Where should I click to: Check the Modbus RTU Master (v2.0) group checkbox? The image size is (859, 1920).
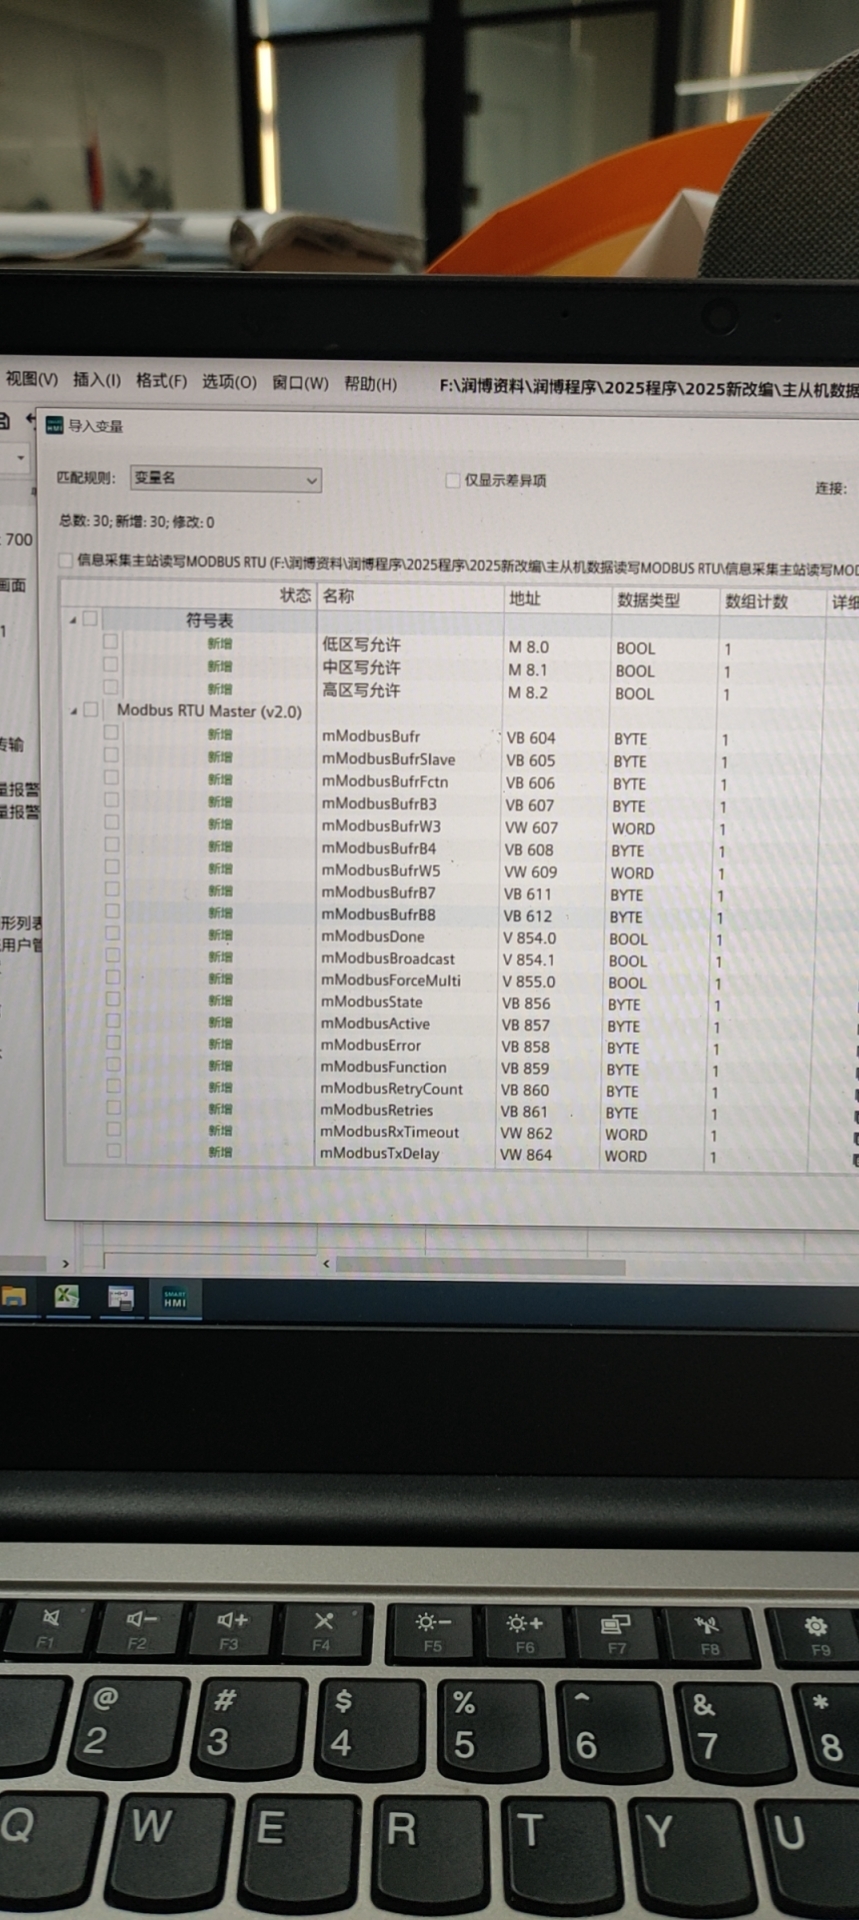(x=91, y=710)
